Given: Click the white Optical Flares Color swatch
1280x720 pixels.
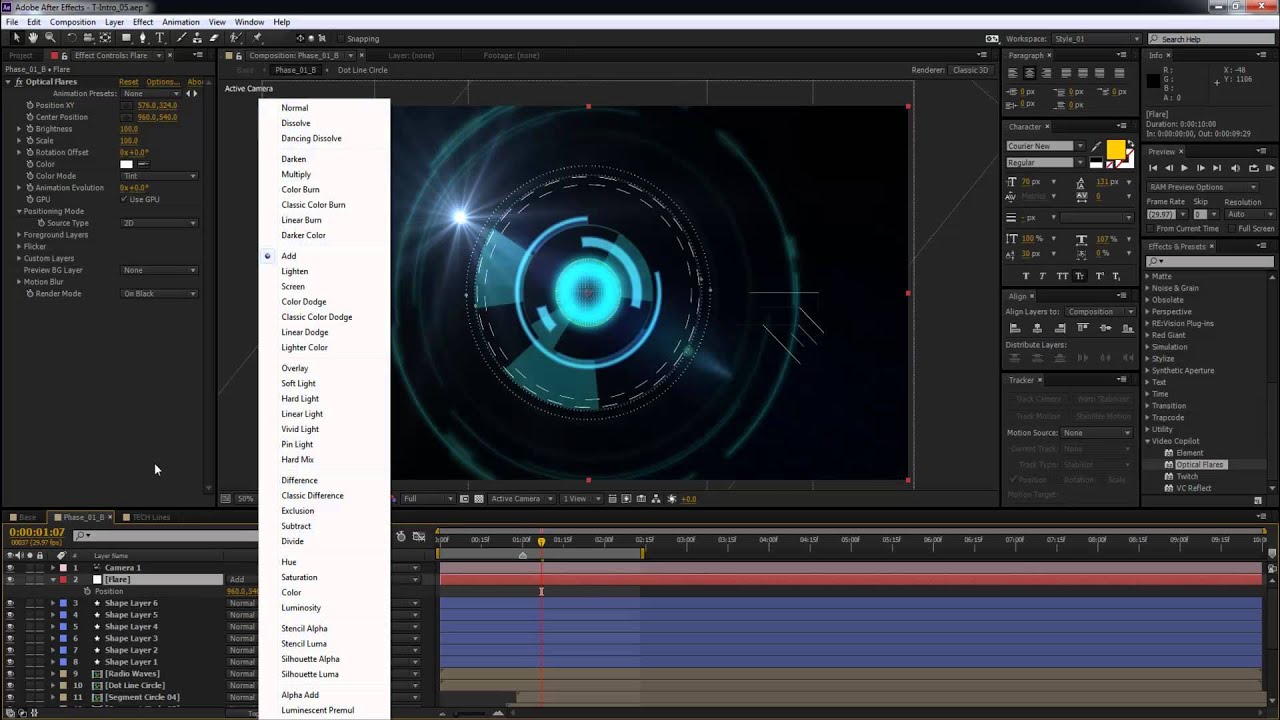Looking at the screenshot, I should pyautogui.click(x=126, y=164).
